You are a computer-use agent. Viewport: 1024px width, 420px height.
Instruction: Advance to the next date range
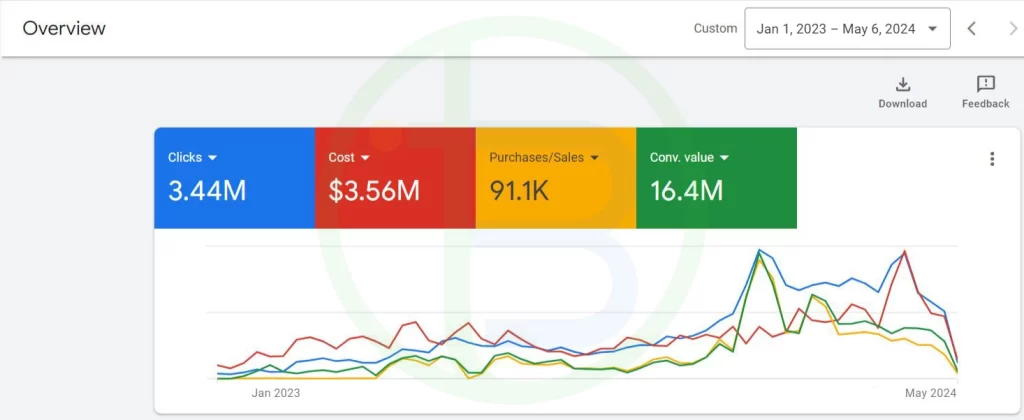(1012, 28)
